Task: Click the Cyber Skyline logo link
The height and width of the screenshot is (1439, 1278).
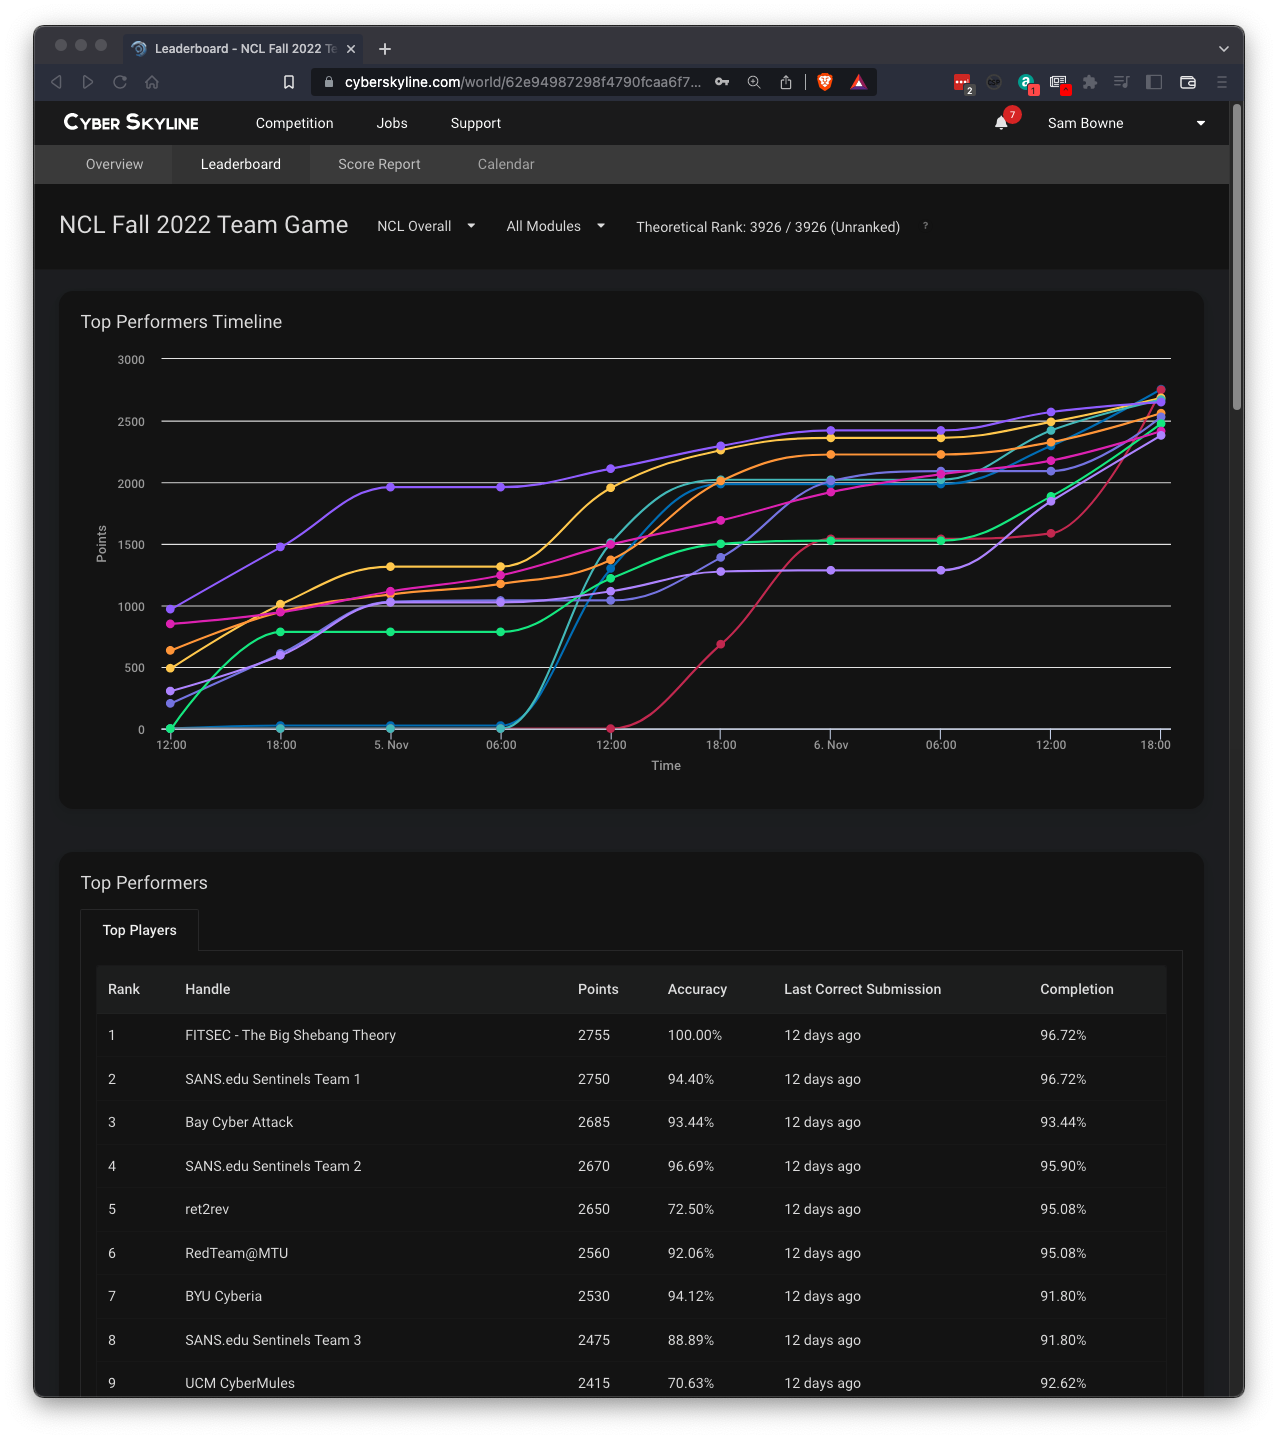Action: coord(131,122)
